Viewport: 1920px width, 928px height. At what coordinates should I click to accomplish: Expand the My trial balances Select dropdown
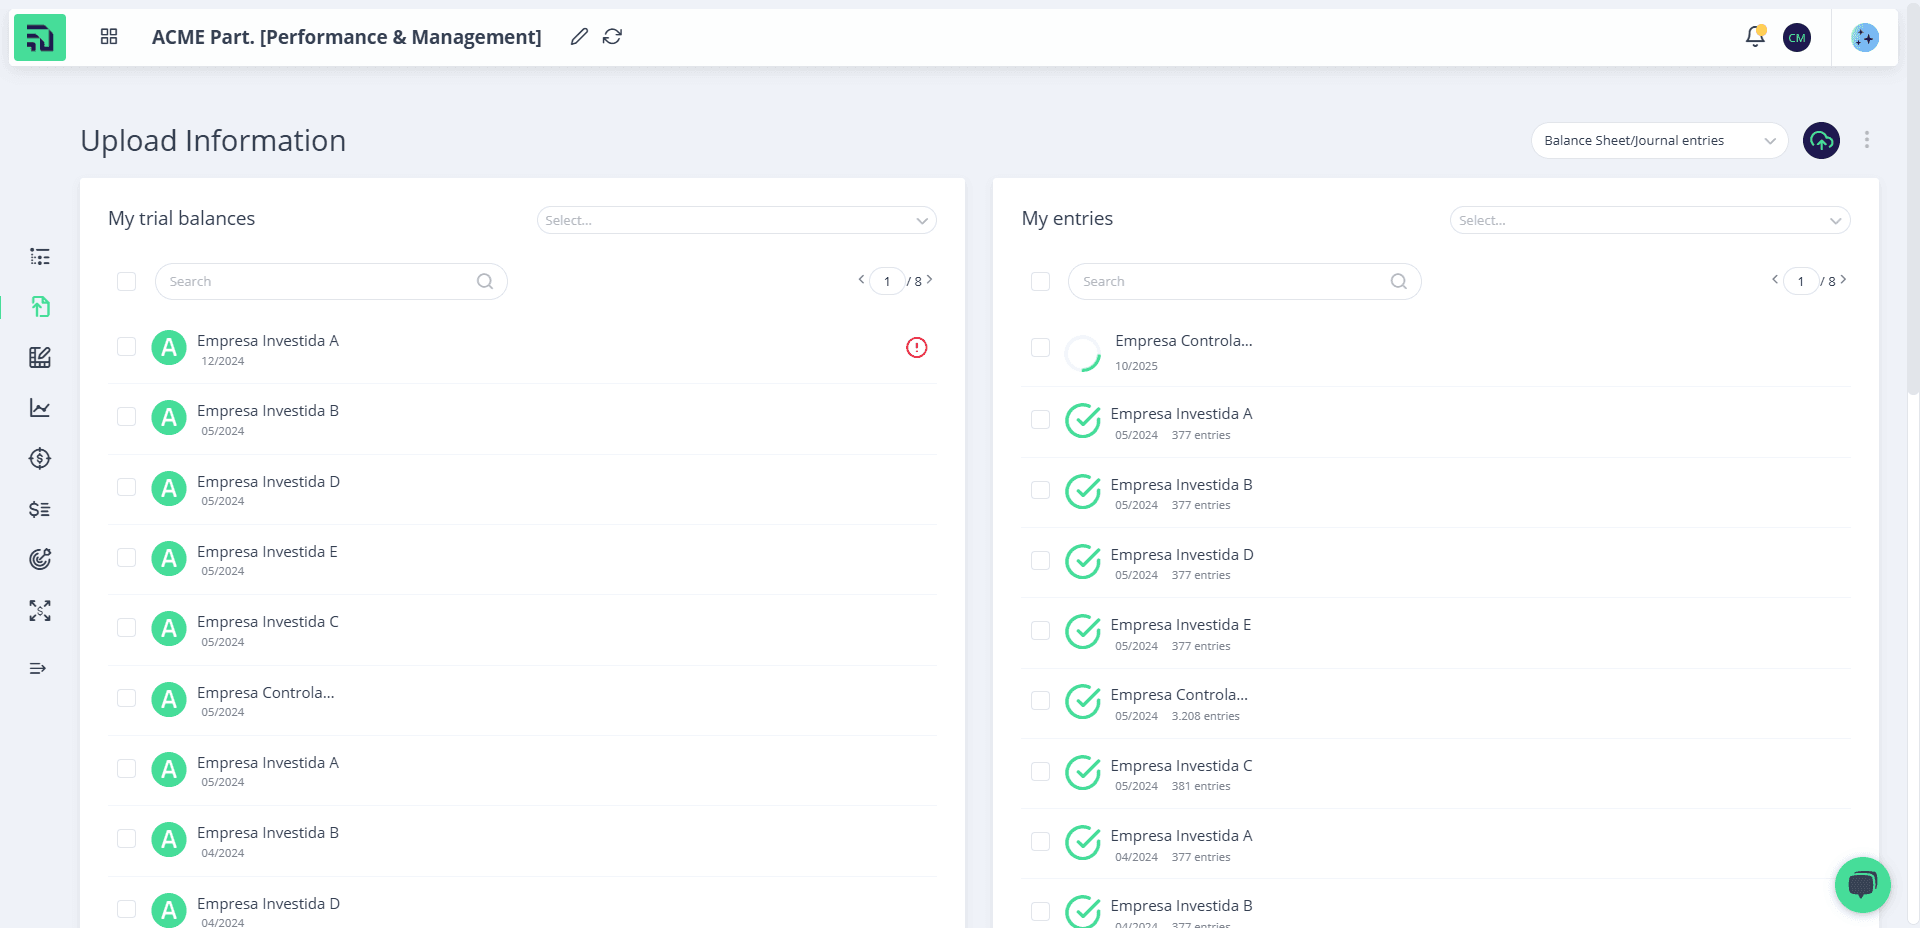tap(736, 220)
